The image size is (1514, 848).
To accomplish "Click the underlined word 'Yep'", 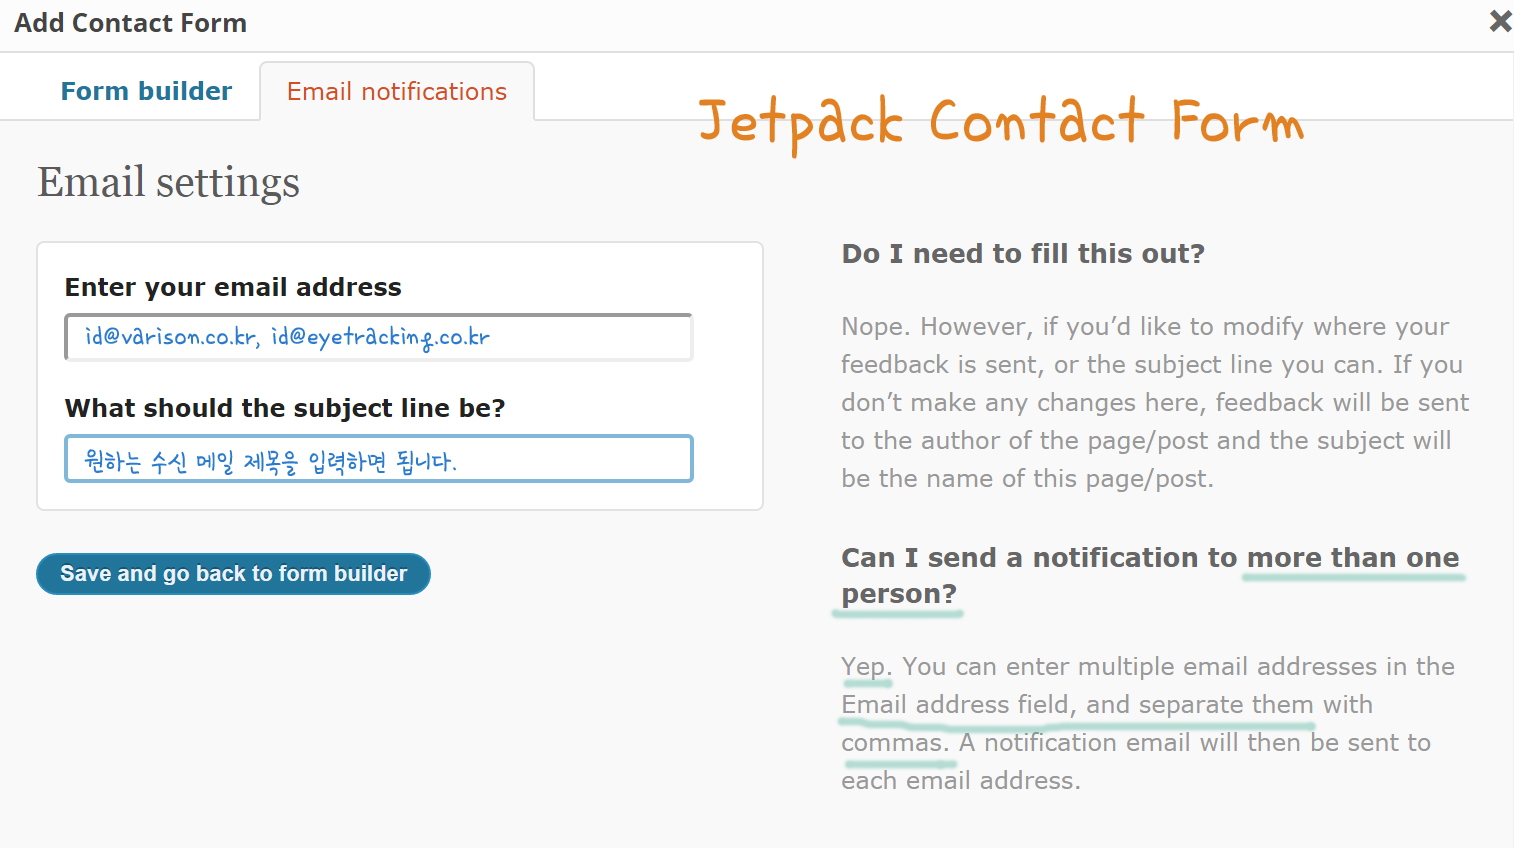I will click(x=866, y=667).
